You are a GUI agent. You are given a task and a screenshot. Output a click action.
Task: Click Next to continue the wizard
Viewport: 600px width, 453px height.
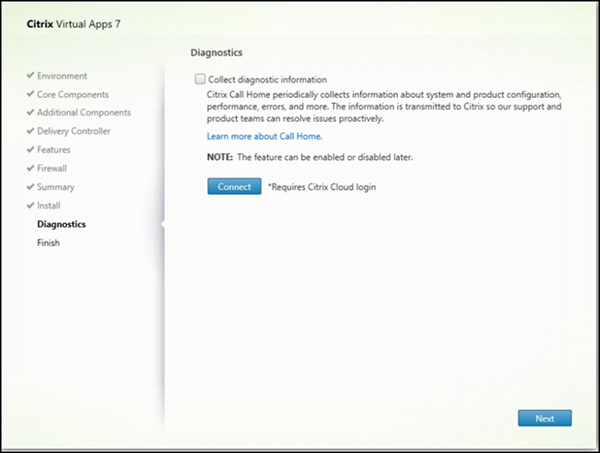[x=544, y=418]
